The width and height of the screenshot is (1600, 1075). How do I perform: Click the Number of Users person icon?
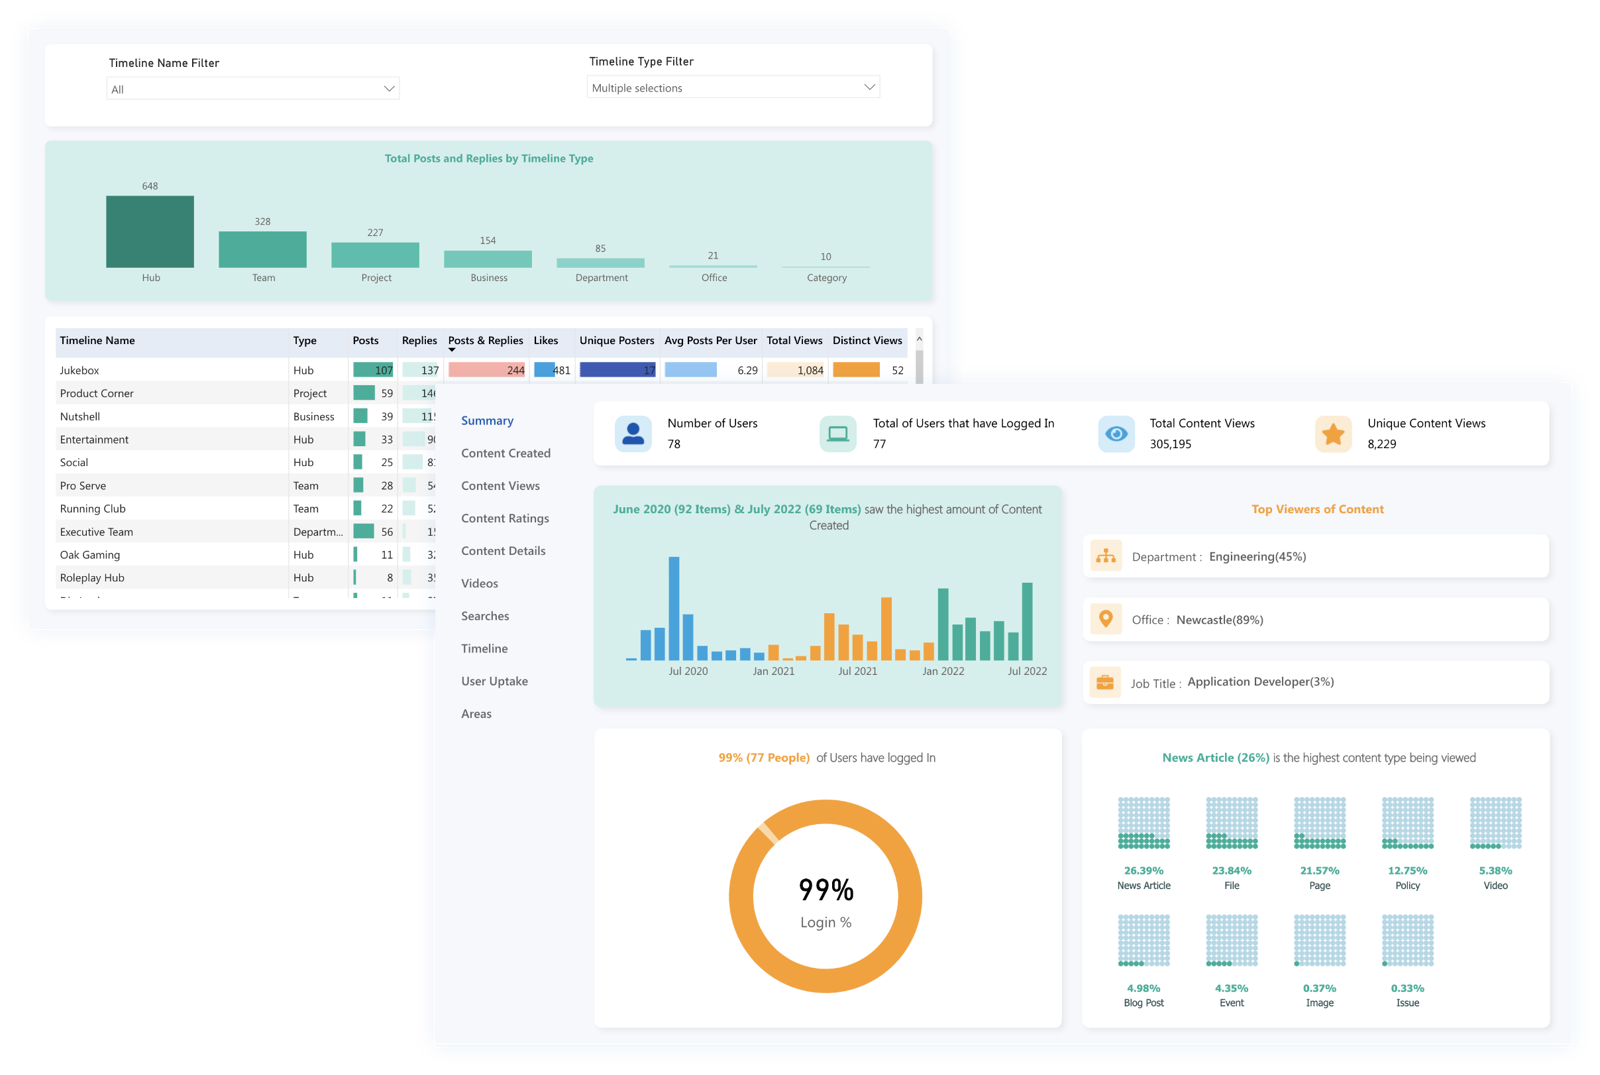click(x=634, y=434)
